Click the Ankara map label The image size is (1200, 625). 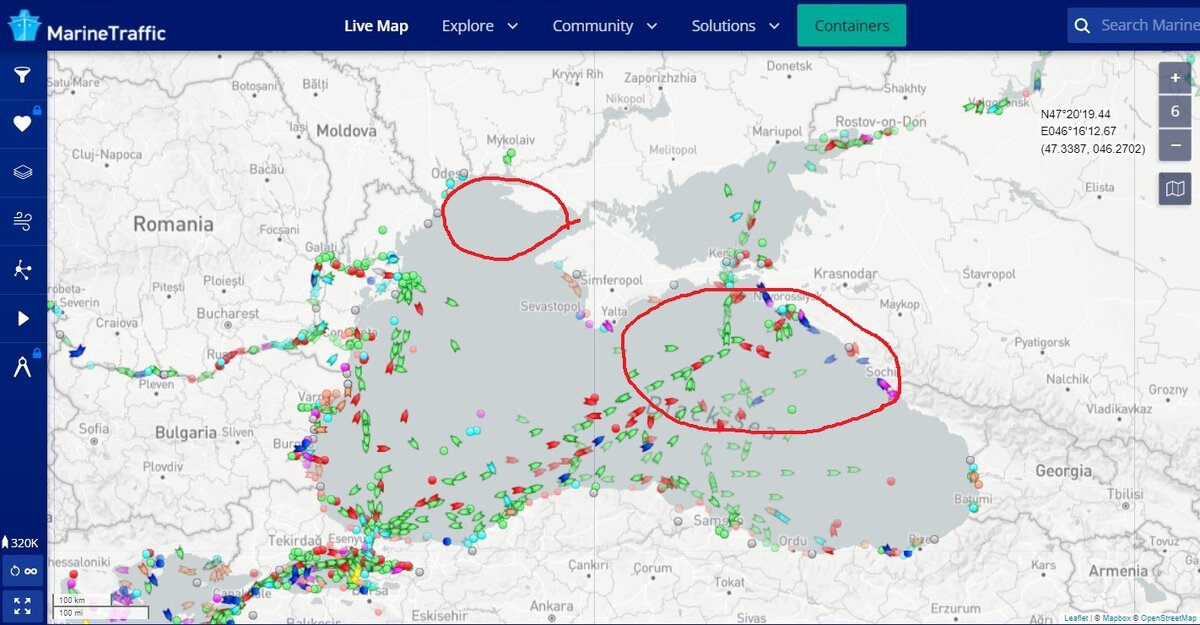click(551, 606)
